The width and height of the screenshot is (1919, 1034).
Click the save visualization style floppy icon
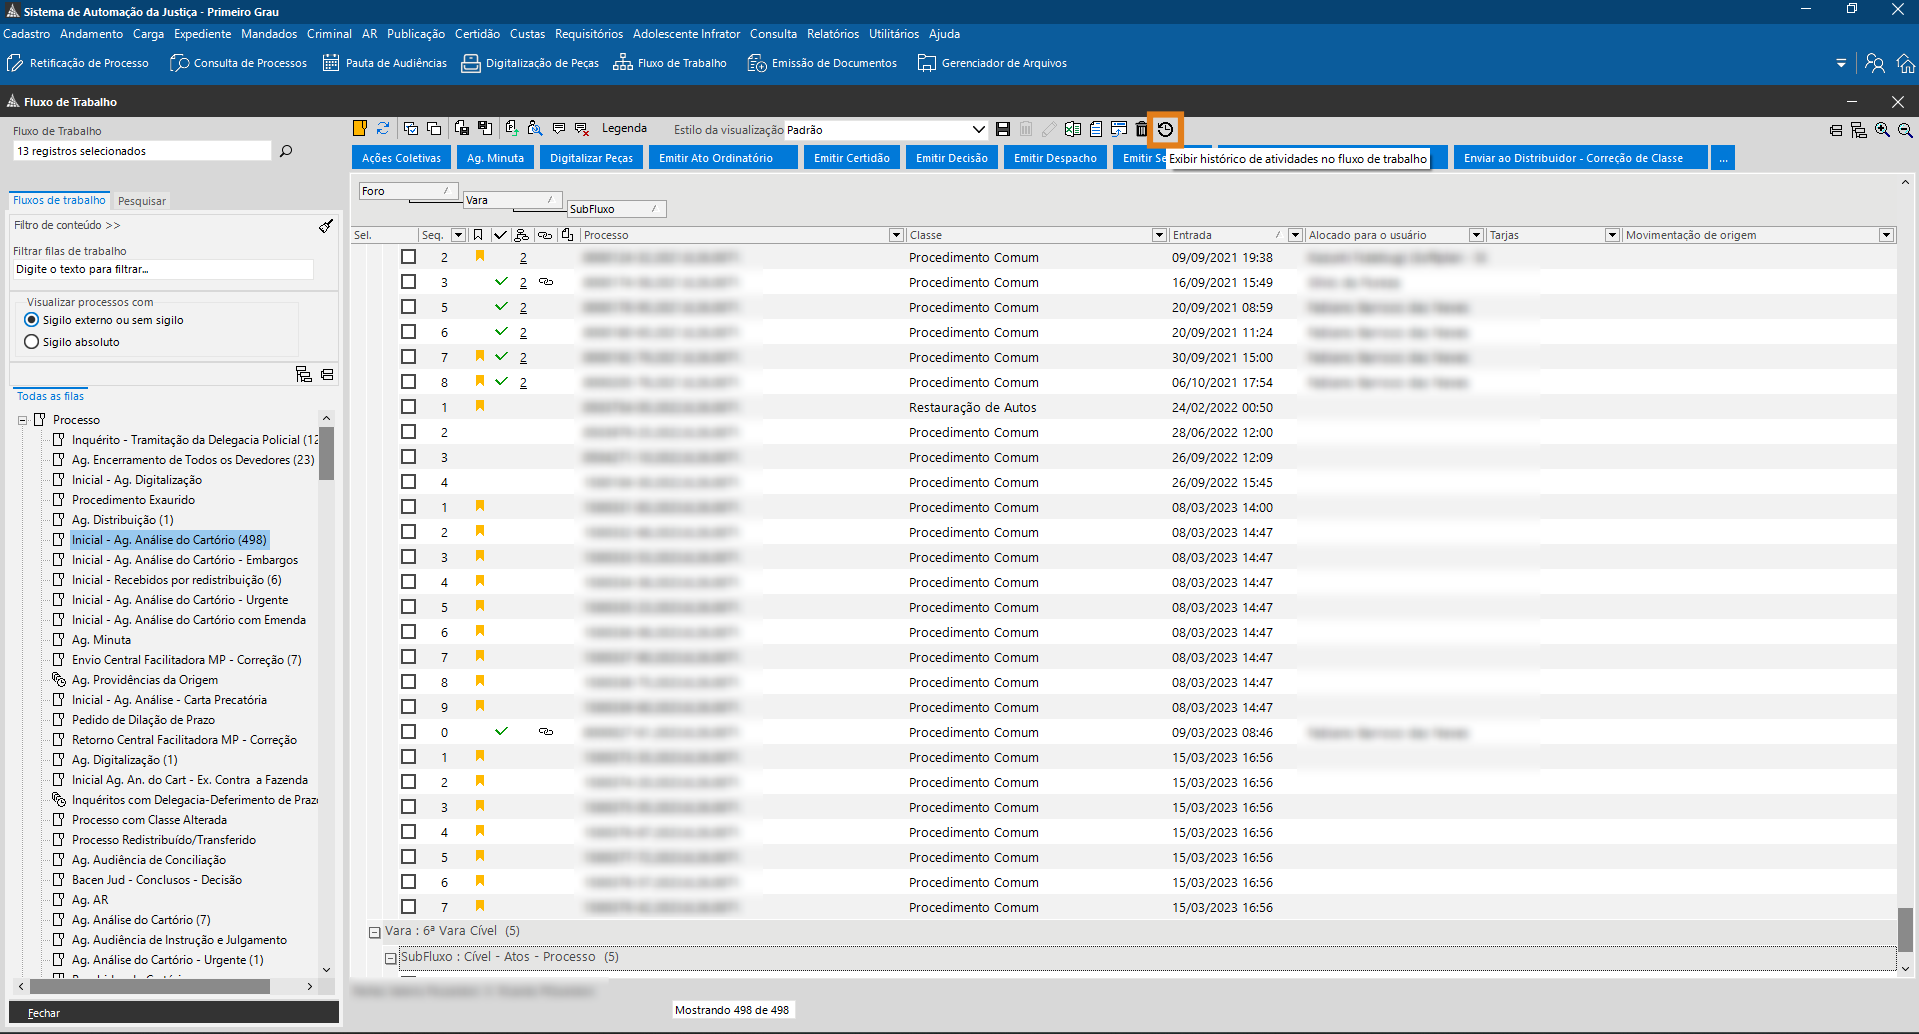(1003, 129)
